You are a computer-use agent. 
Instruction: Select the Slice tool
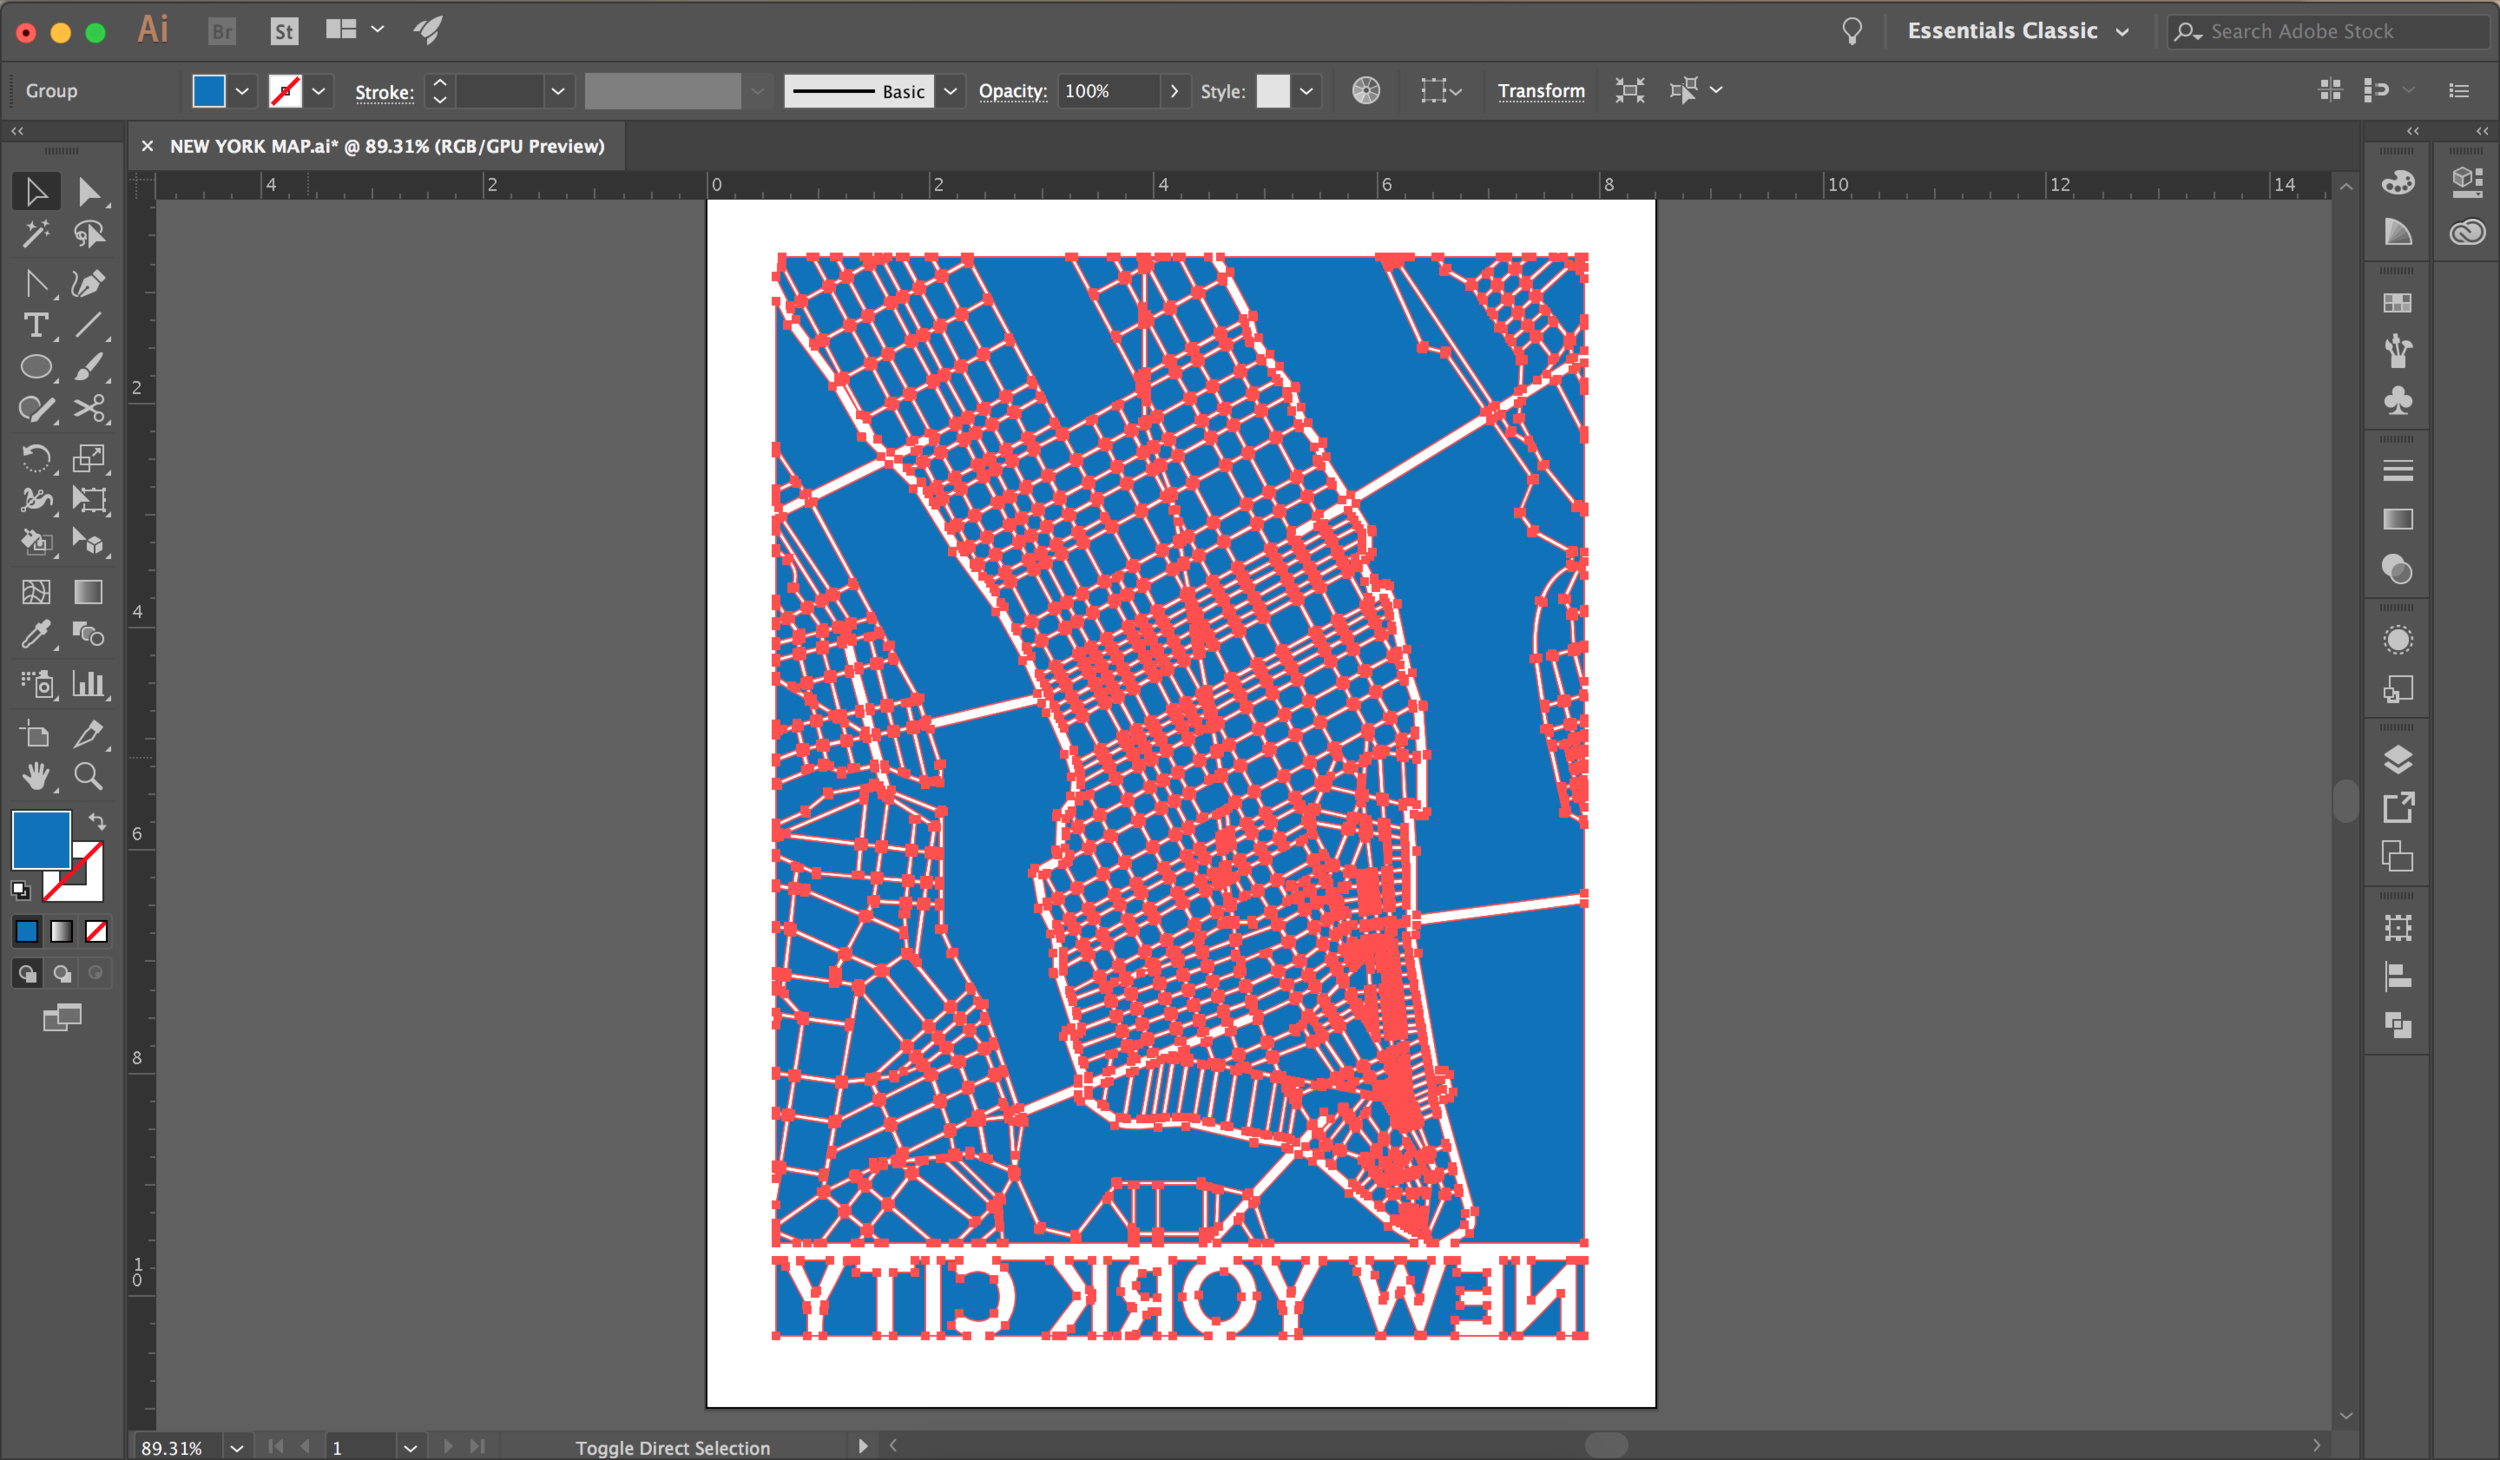88,734
